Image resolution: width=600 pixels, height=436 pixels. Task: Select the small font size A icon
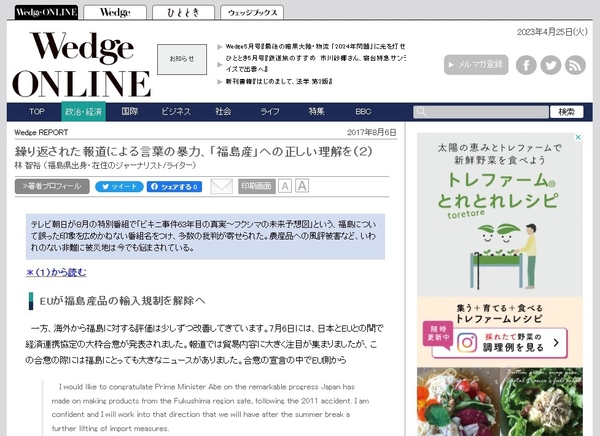(284, 186)
